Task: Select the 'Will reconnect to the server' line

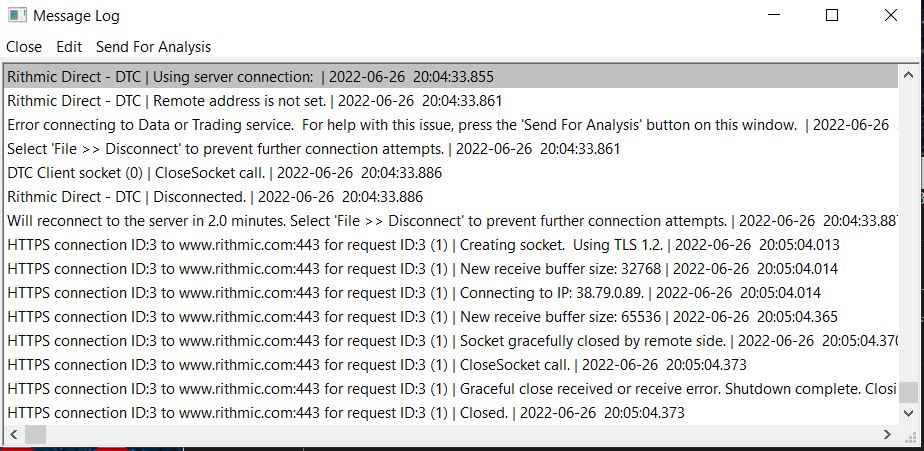Action: (x=400, y=221)
